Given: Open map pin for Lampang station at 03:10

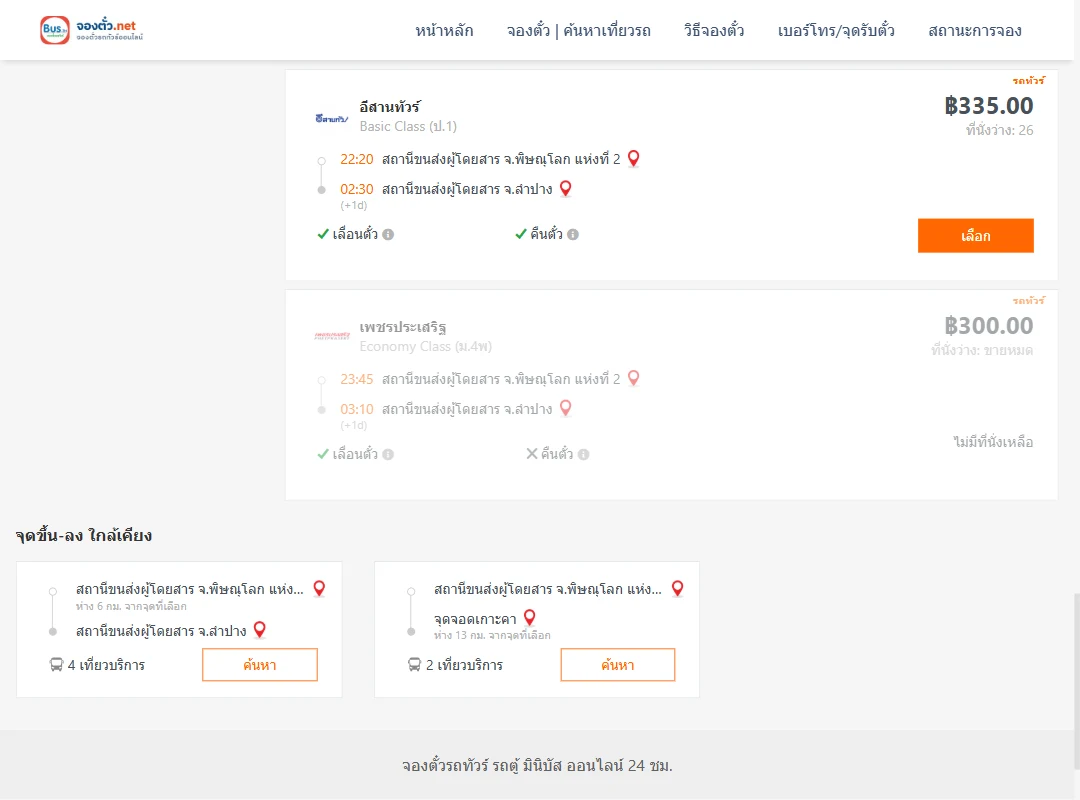Looking at the screenshot, I should point(565,408).
